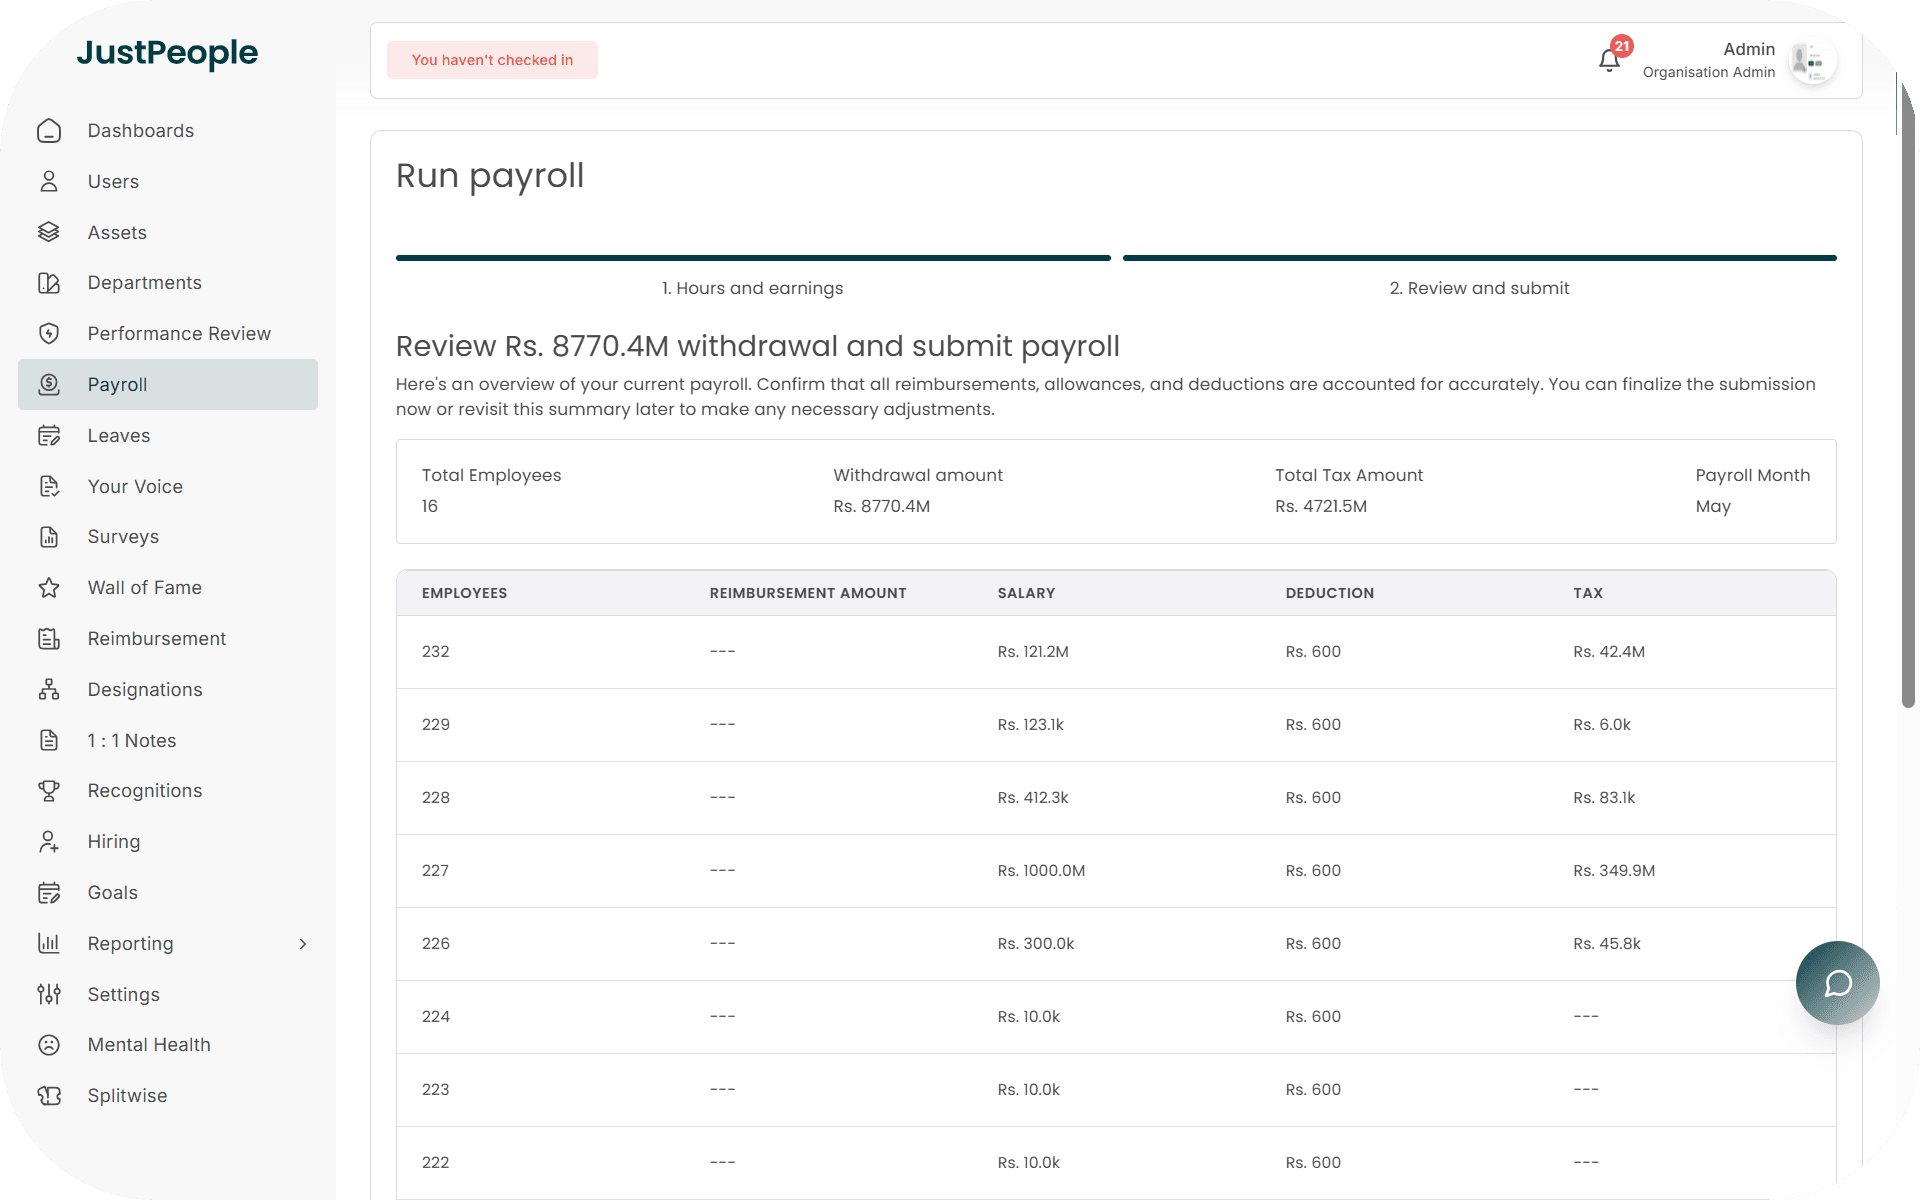
Task: Click Total Tax Amount Rs. 4721.5M
Action: [1321, 506]
